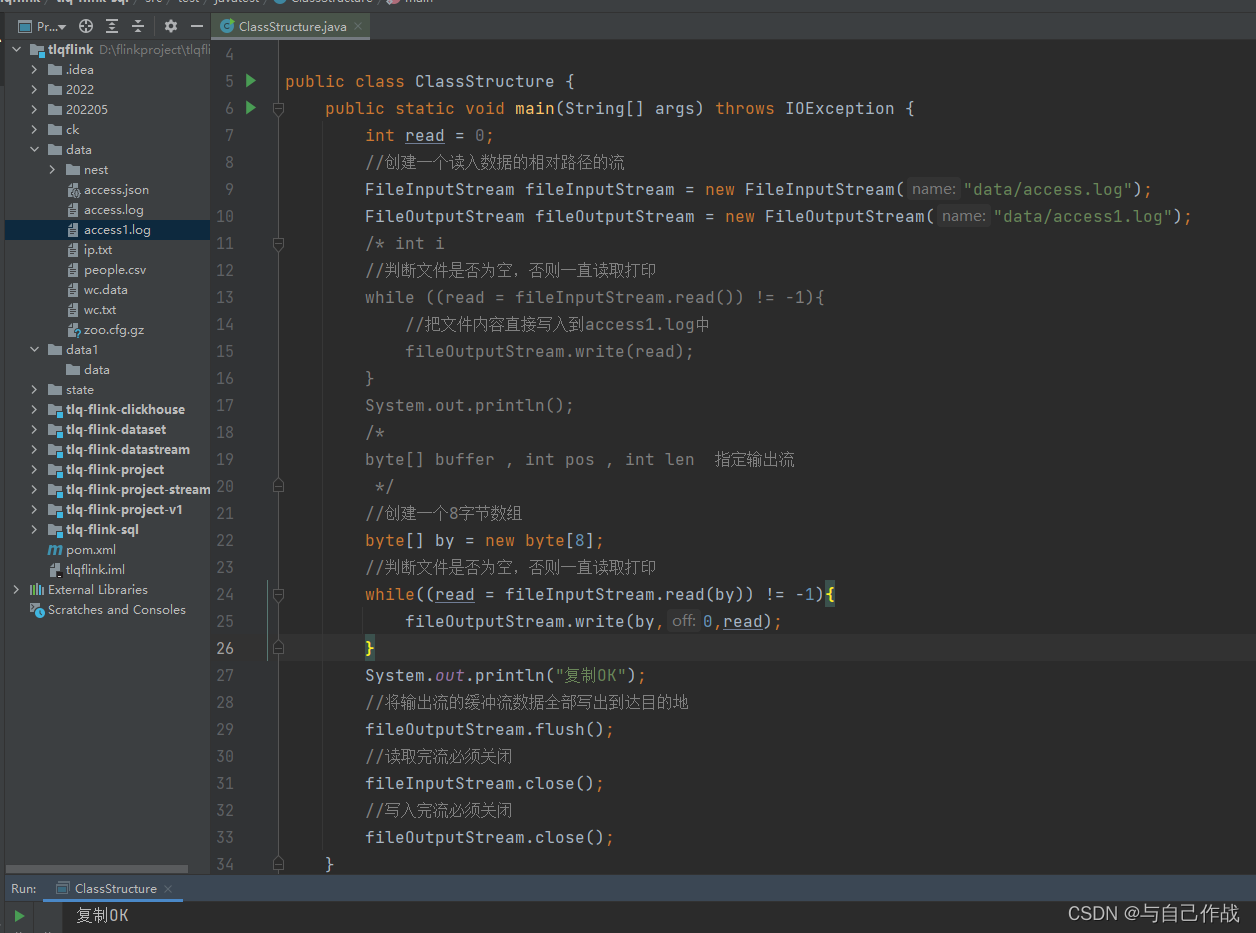Open access.log file in project tree
This screenshot has width=1256, height=933.
[x=113, y=210]
